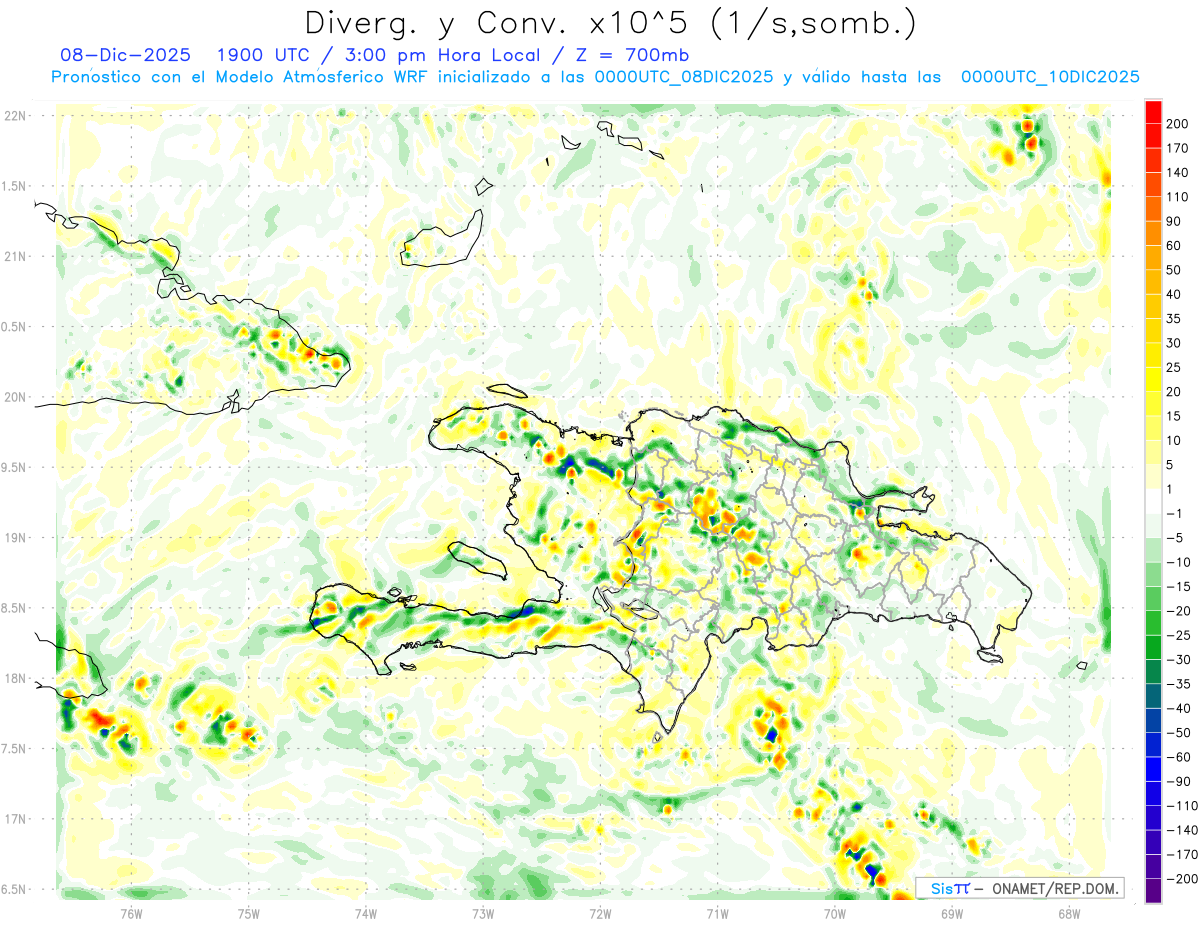The height and width of the screenshot is (927, 1200).
Task: Click the latitude label '18N'
Action: pos(14,678)
